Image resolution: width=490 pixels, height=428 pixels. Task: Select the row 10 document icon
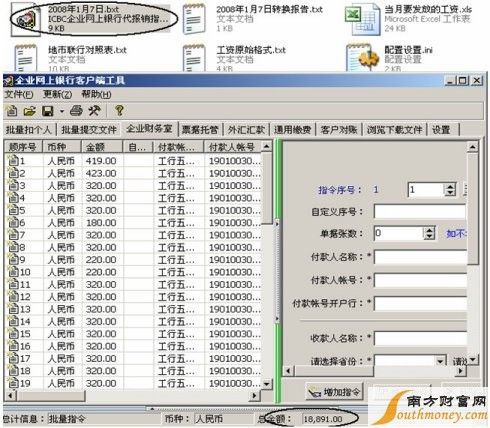click(x=13, y=272)
